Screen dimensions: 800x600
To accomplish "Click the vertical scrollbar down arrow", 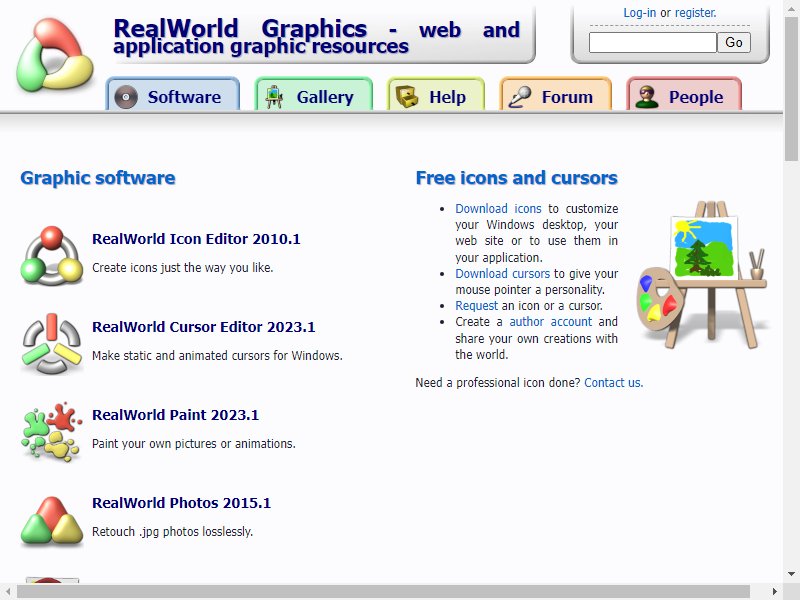I will click(x=792, y=574).
